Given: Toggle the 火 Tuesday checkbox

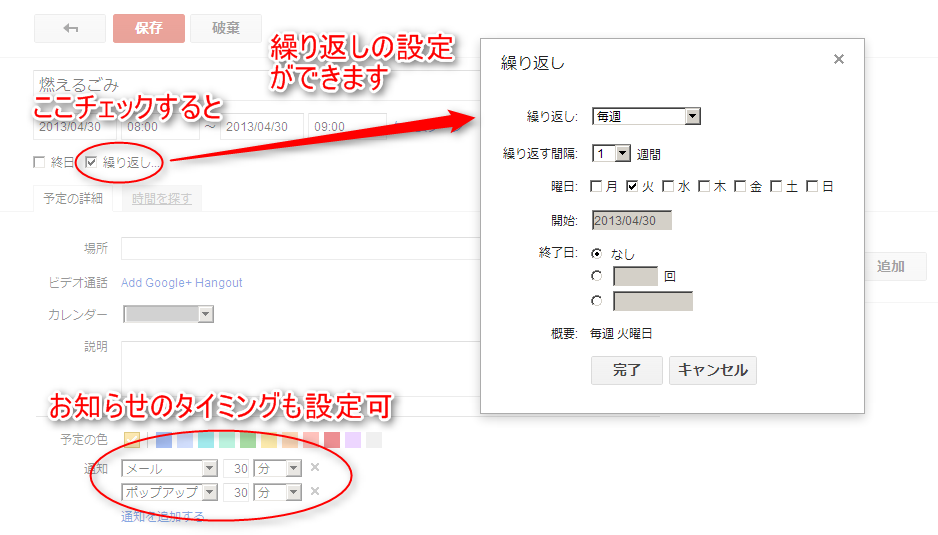Looking at the screenshot, I should pyautogui.click(x=632, y=186).
